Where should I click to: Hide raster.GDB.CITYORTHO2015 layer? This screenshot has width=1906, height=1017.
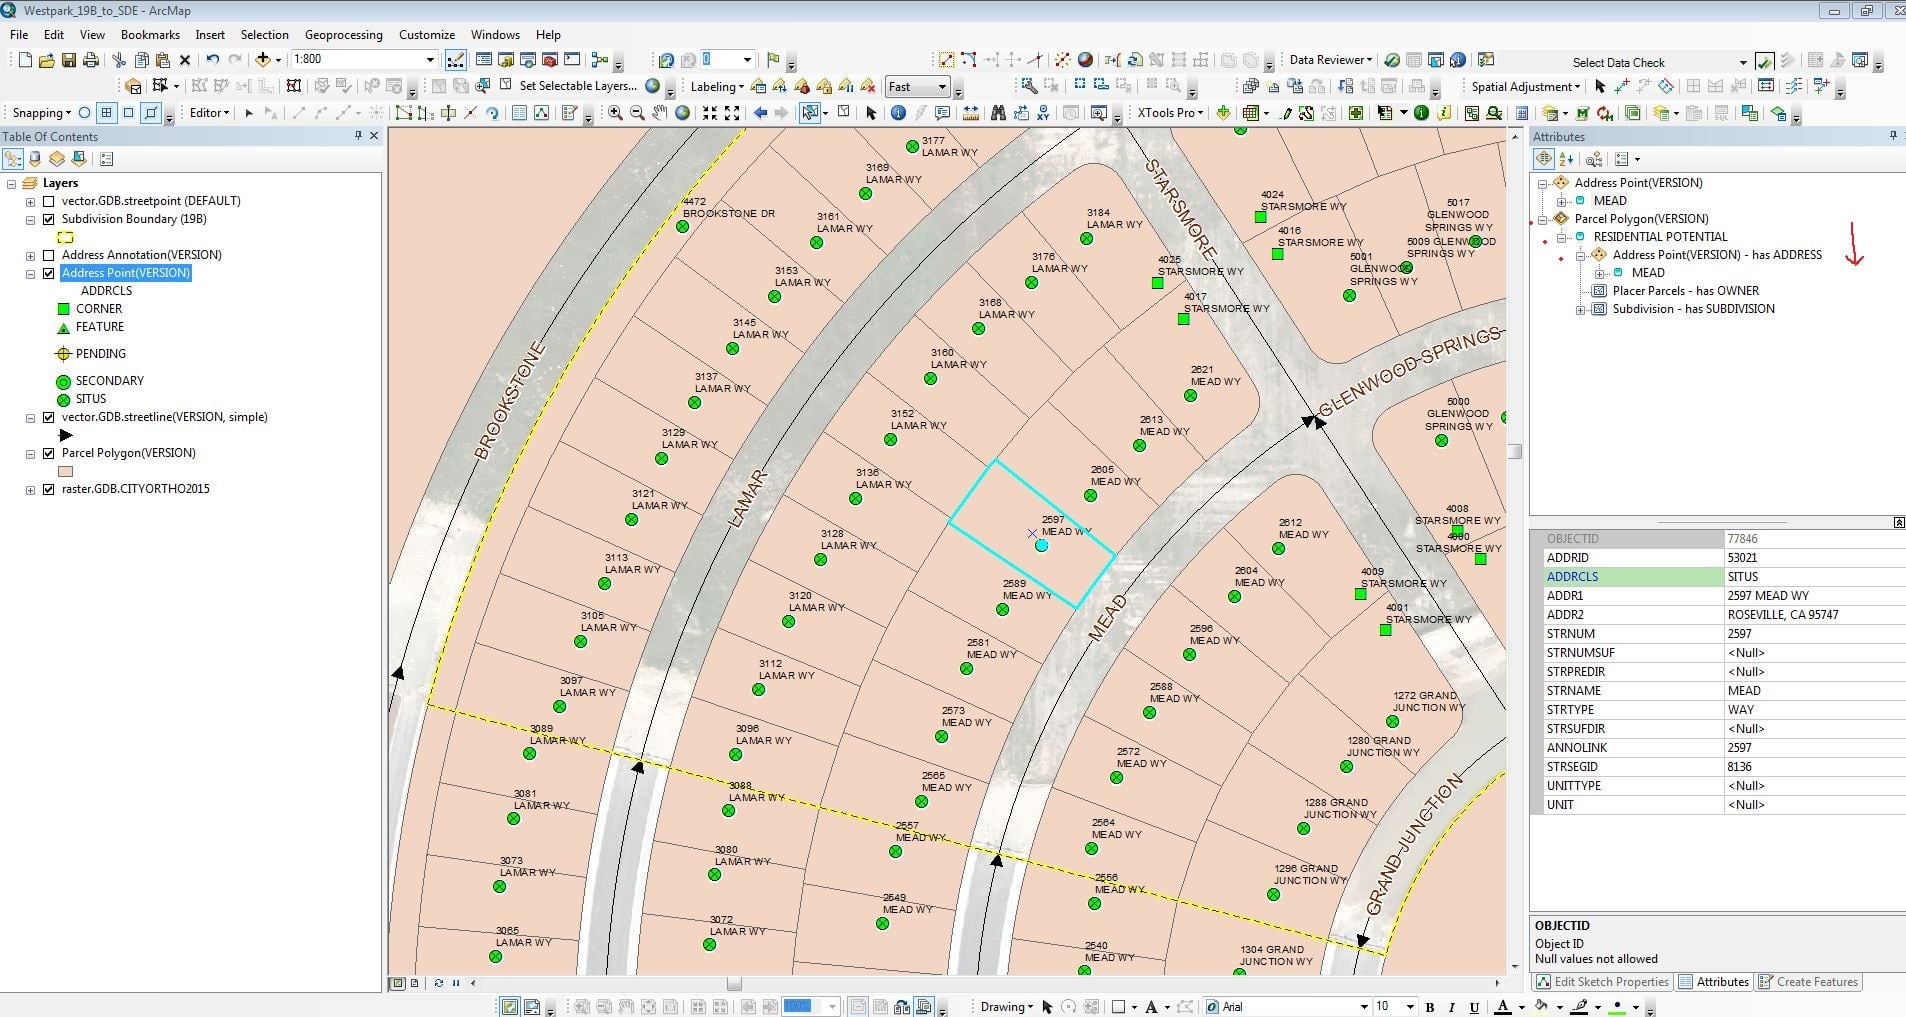click(48, 489)
